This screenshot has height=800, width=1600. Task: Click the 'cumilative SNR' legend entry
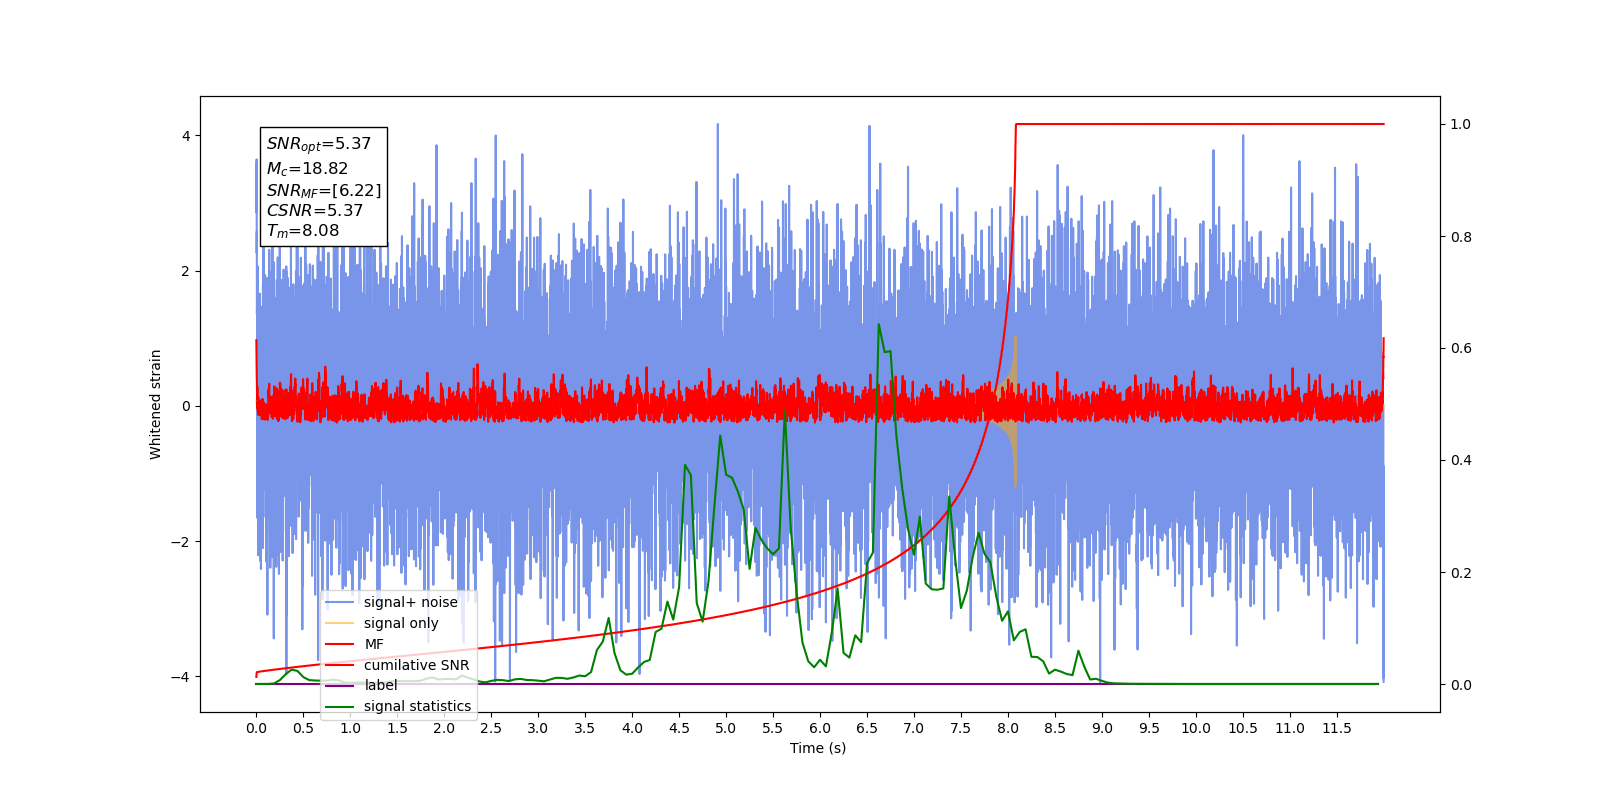[397, 665]
